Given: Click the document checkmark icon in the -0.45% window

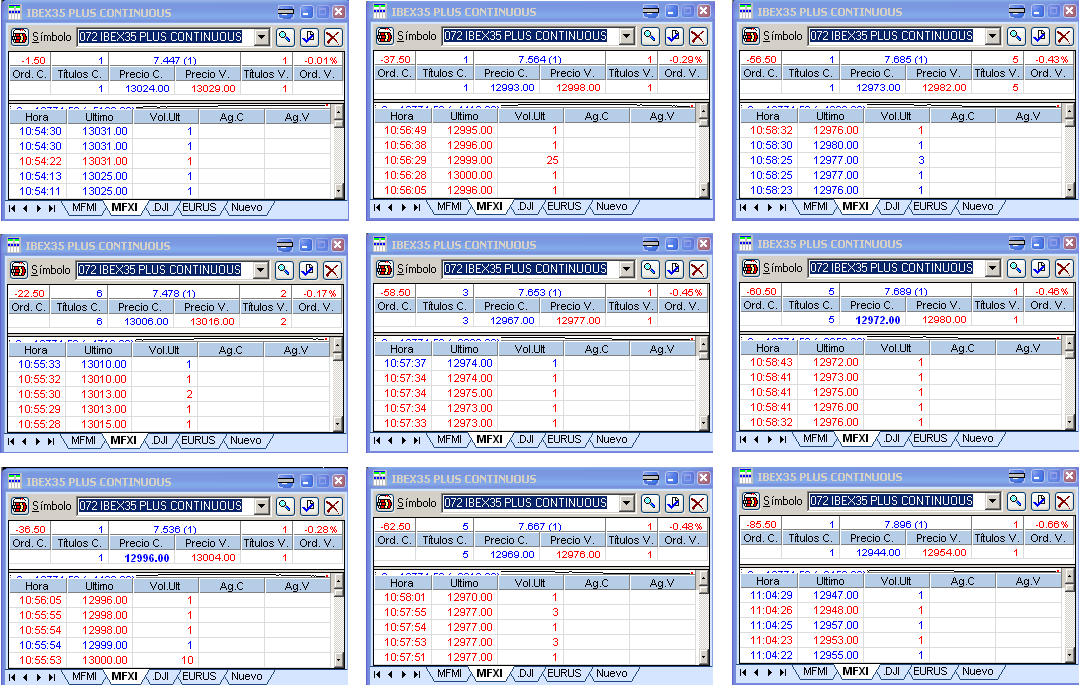Looking at the screenshot, I should [x=674, y=269].
